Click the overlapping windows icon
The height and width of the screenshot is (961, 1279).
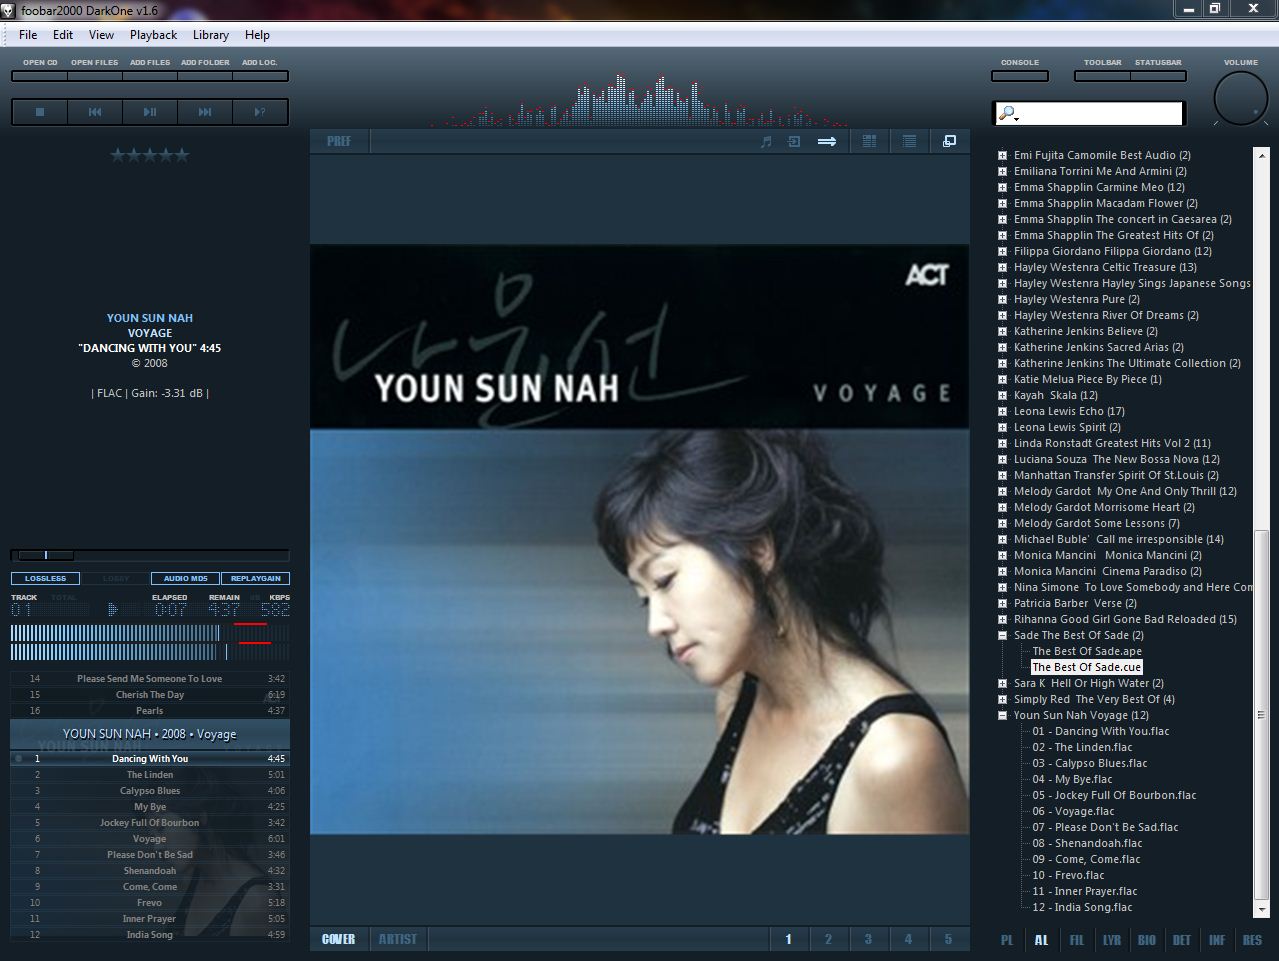click(x=949, y=142)
